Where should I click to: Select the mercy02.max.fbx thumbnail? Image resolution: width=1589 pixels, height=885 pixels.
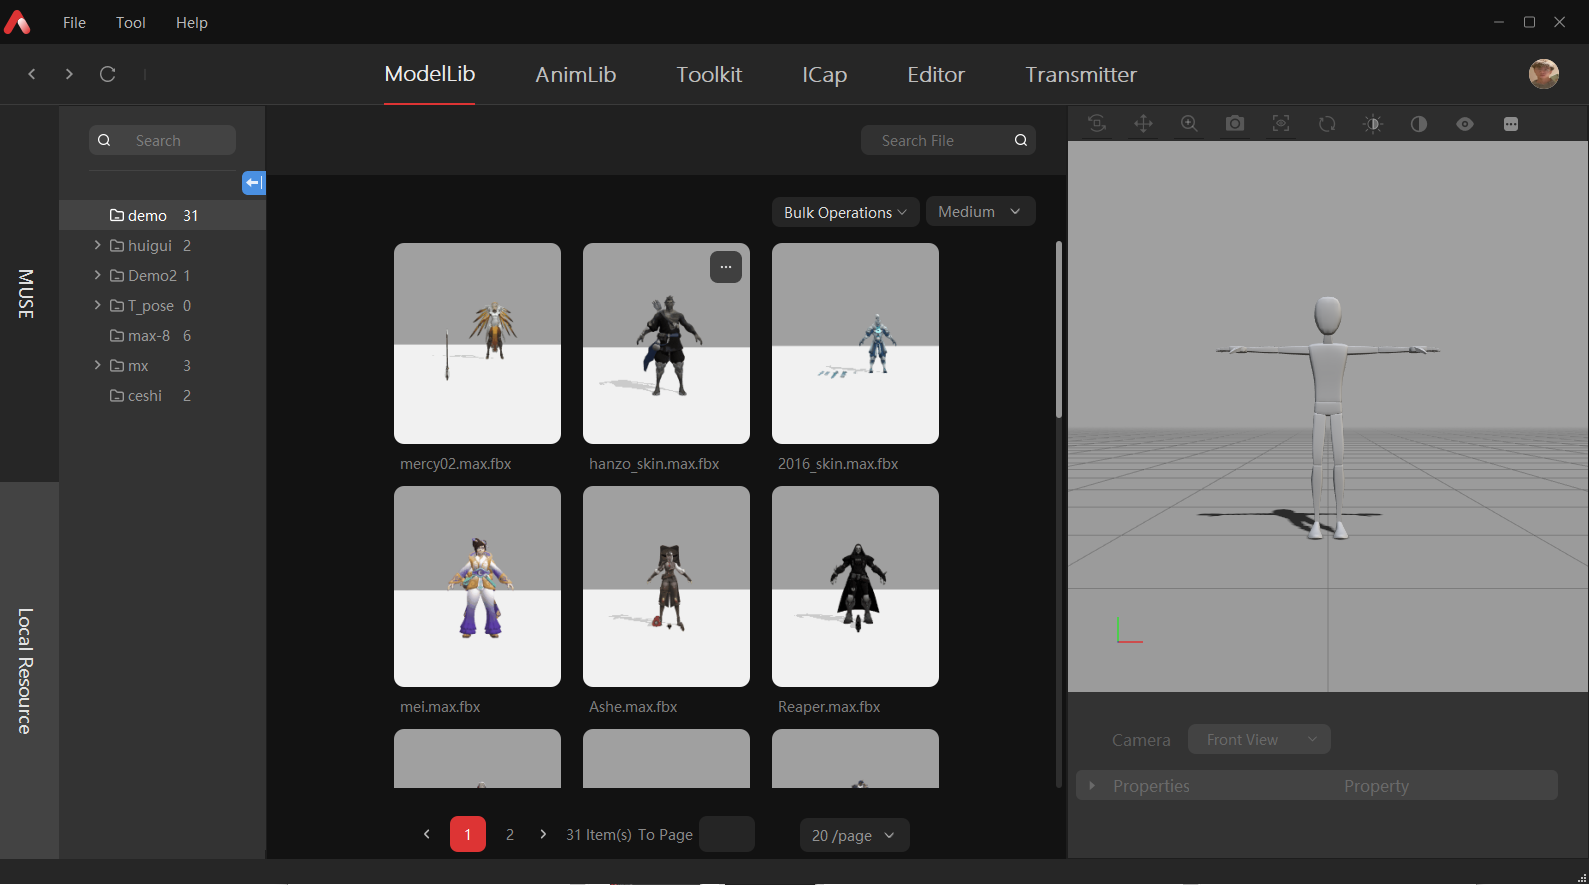[x=477, y=343]
